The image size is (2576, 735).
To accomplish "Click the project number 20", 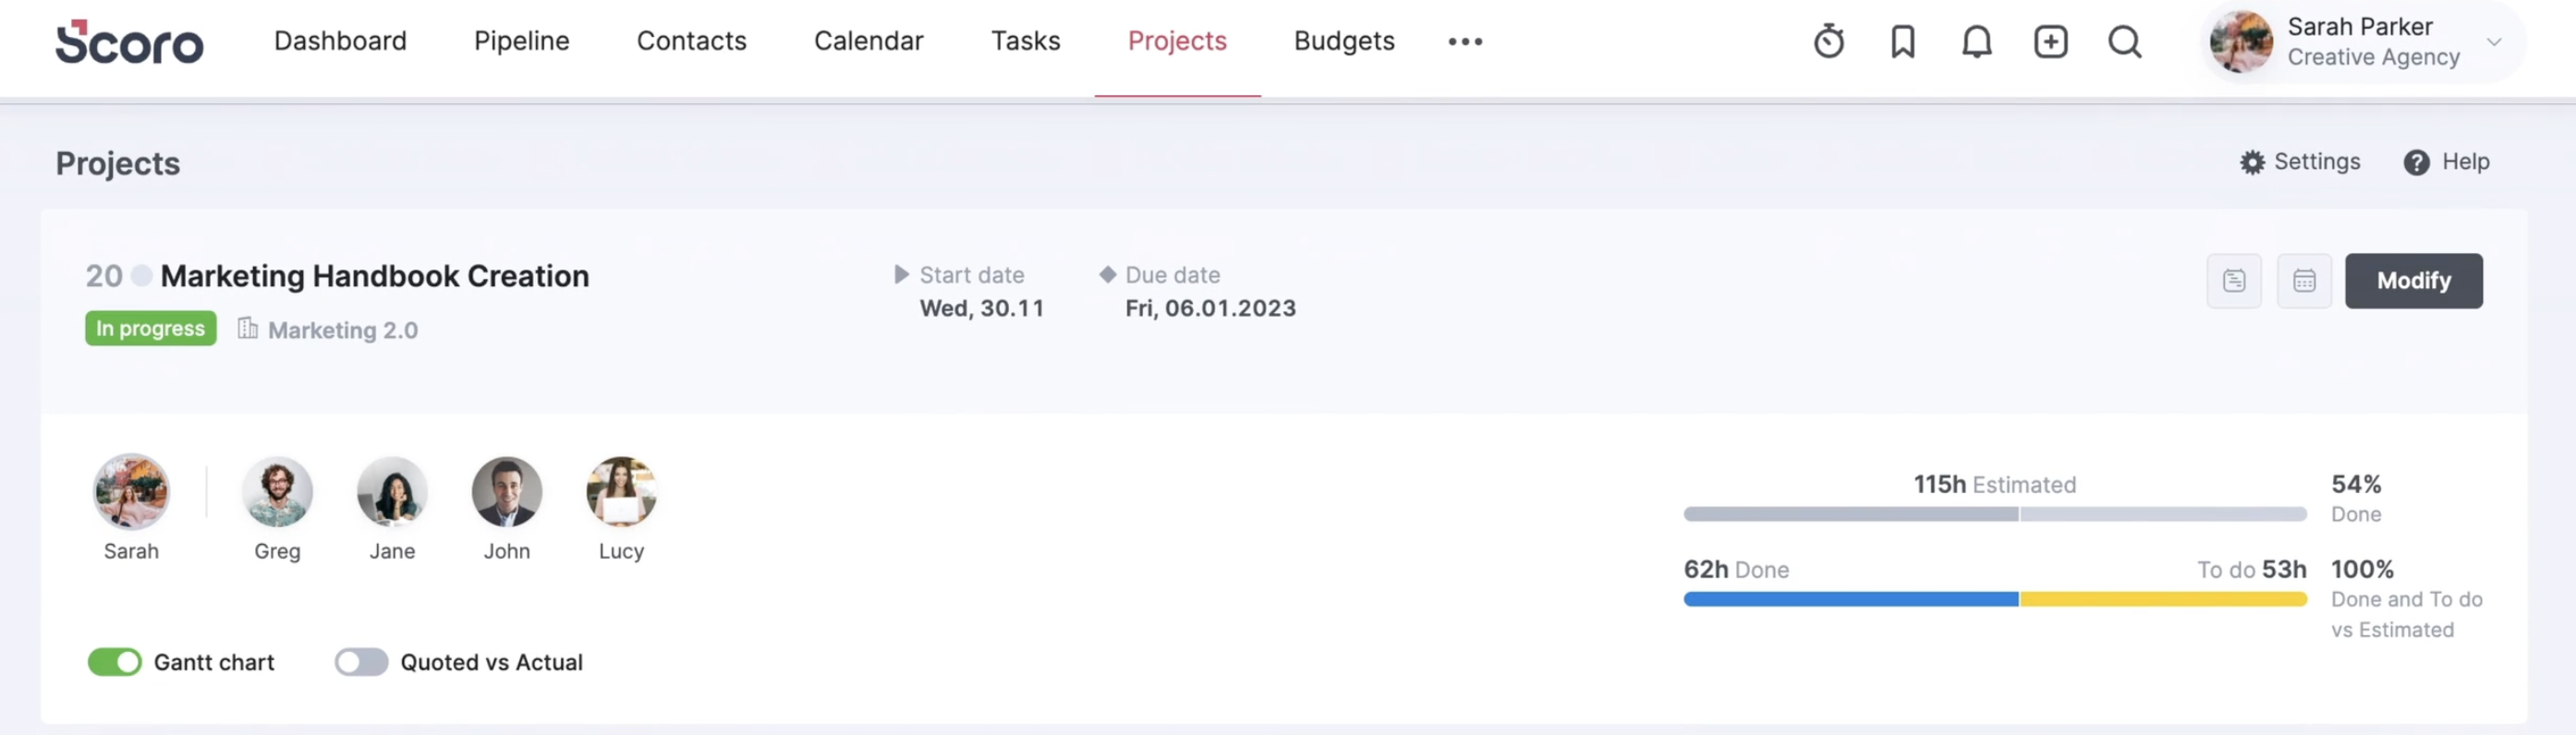I will (x=104, y=276).
